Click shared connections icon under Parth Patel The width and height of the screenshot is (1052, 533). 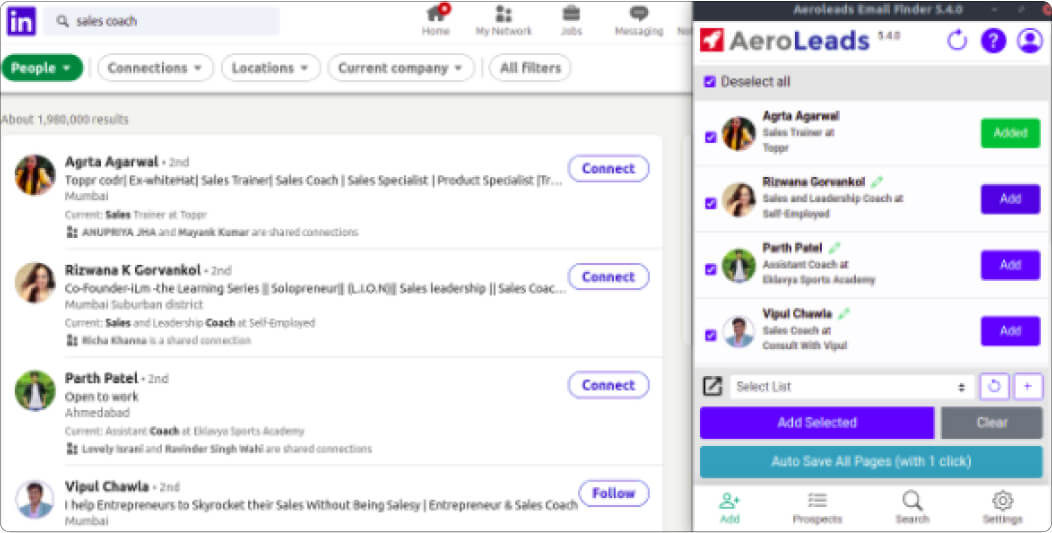(x=72, y=448)
